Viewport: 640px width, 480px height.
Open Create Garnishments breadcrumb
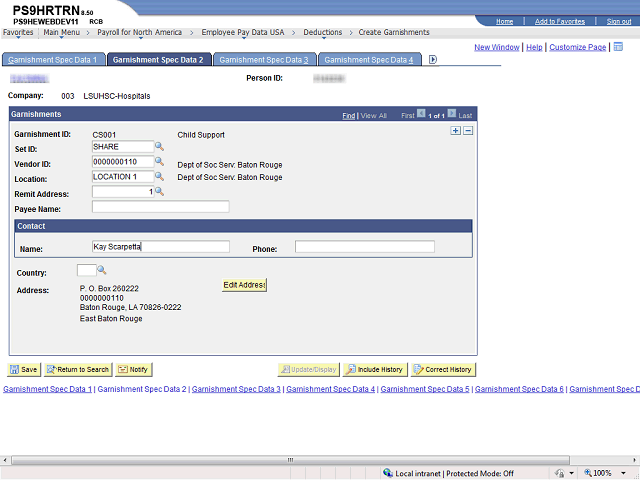pyautogui.click(x=394, y=32)
